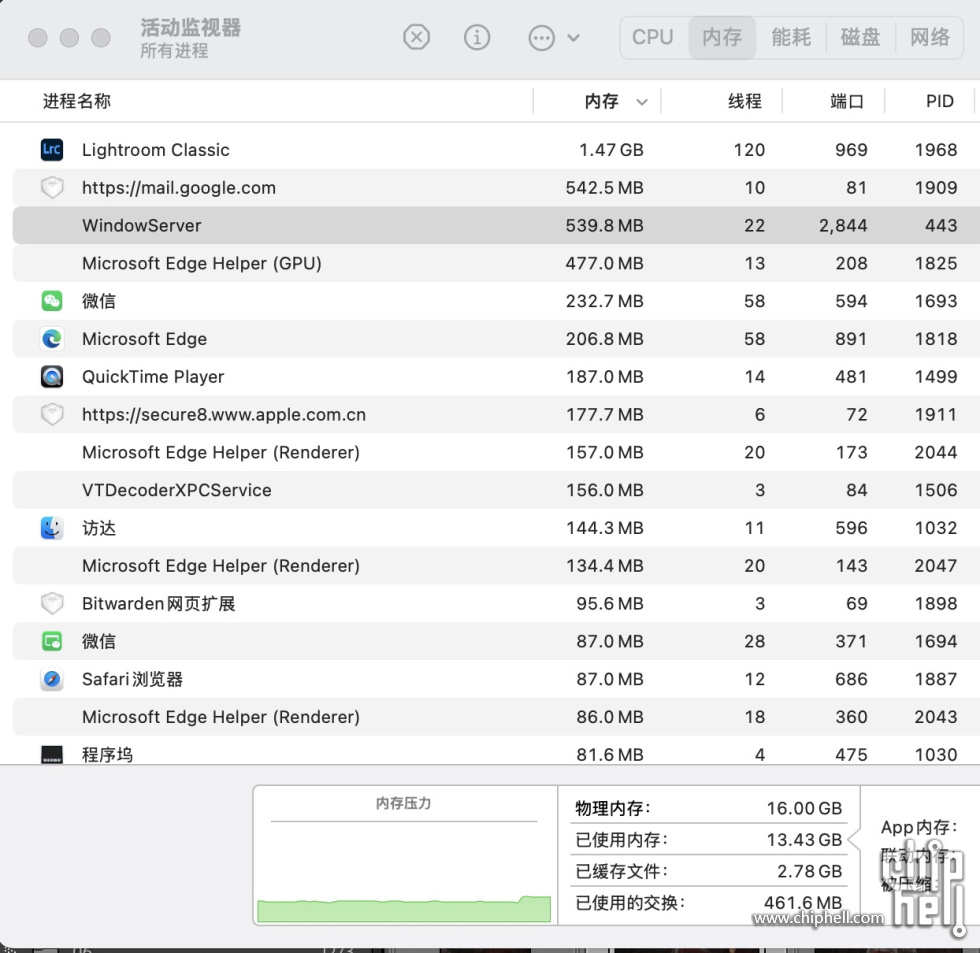The height and width of the screenshot is (953, 980).
Task: Click the shield icon beside https://secure8.www.apple.com.cn
Action: [52, 414]
